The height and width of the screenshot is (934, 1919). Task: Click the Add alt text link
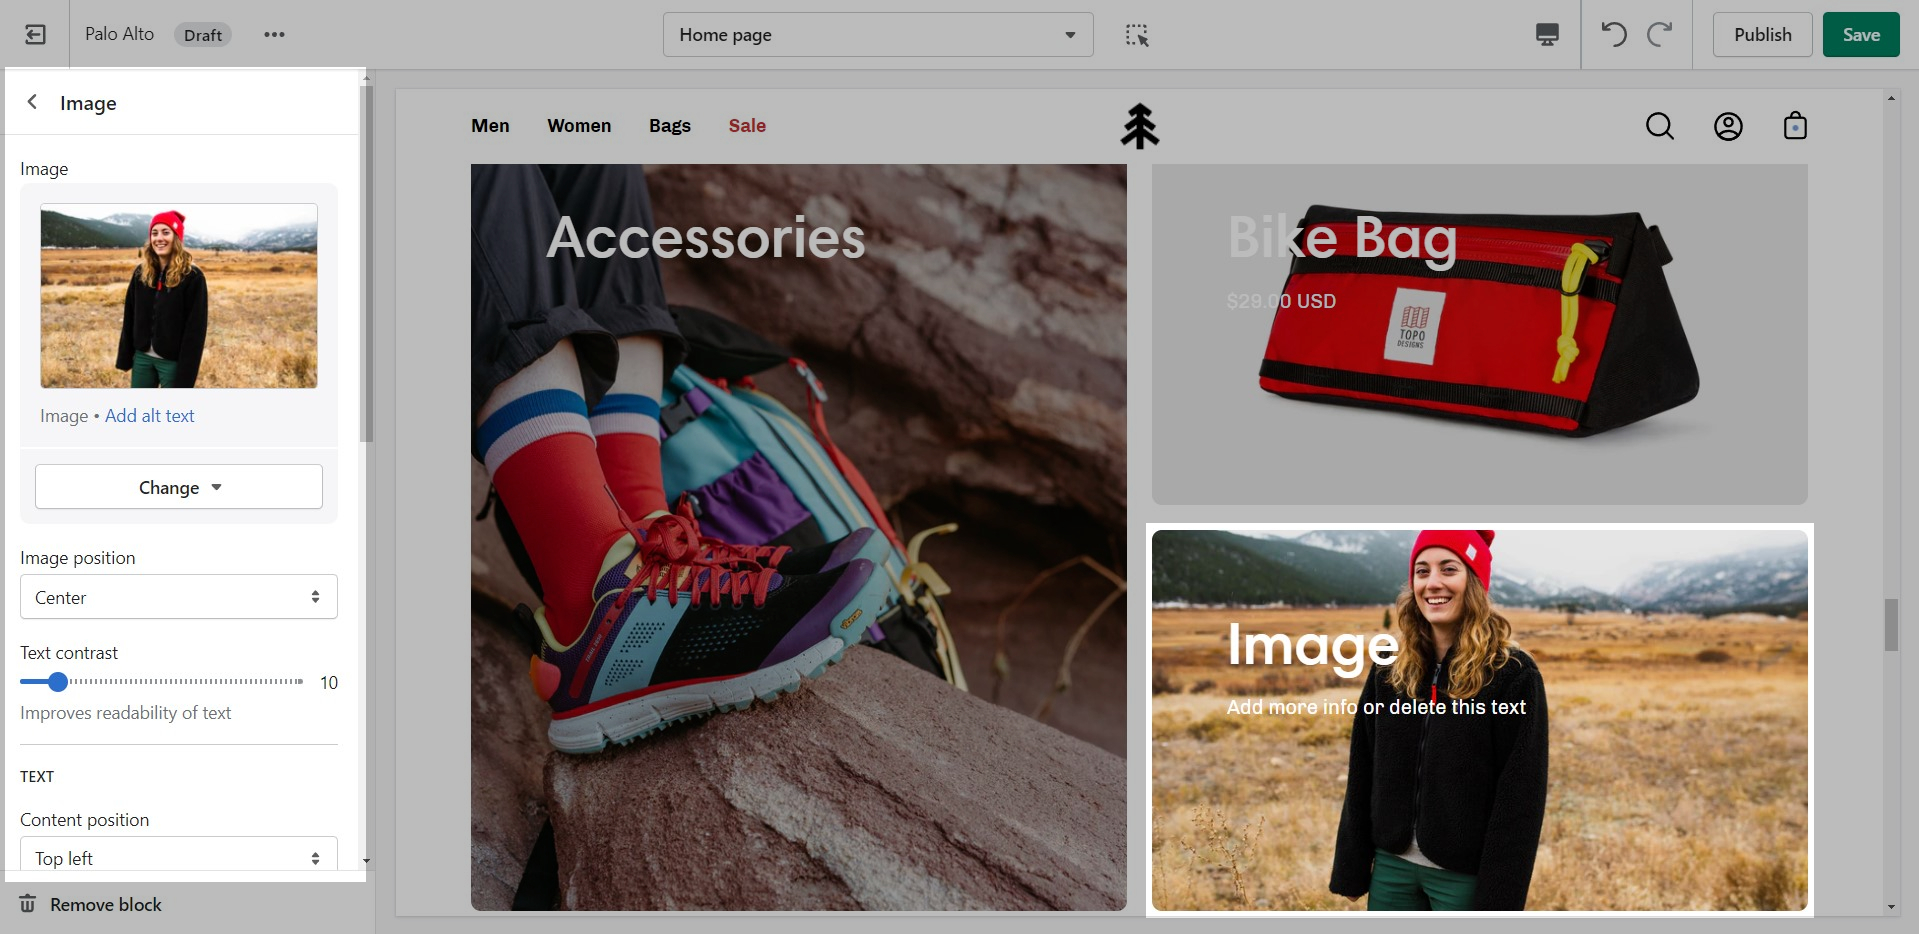(x=150, y=416)
